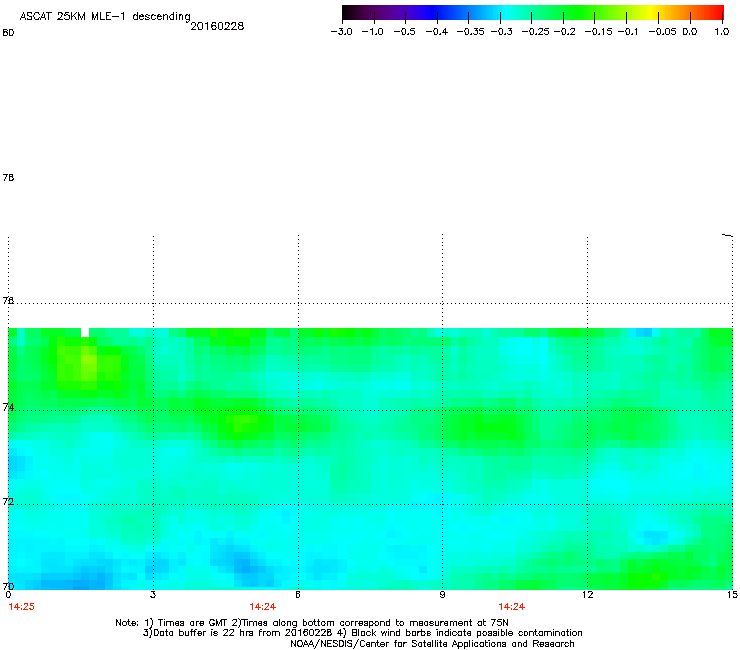Click the "-0.15" color scale label
Image resolution: width=740 pixels, height=650 pixels.
pyautogui.click(x=598, y=32)
